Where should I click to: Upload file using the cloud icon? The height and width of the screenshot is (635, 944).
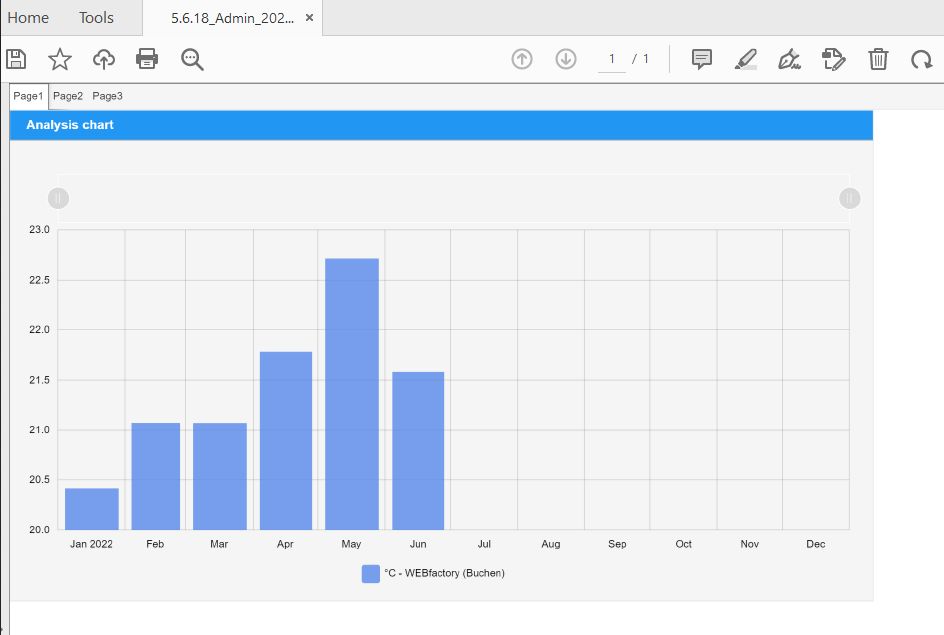click(104, 59)
